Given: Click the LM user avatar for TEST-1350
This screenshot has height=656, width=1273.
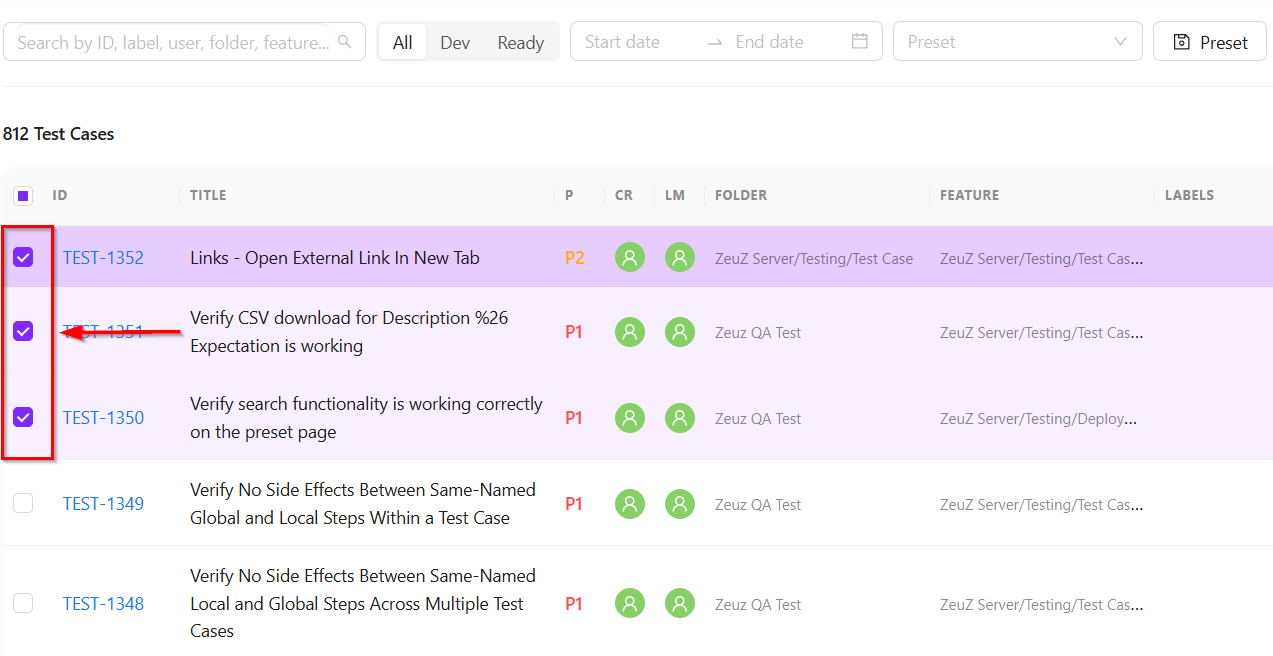Looking at the screenshot, I should (680, 418).
